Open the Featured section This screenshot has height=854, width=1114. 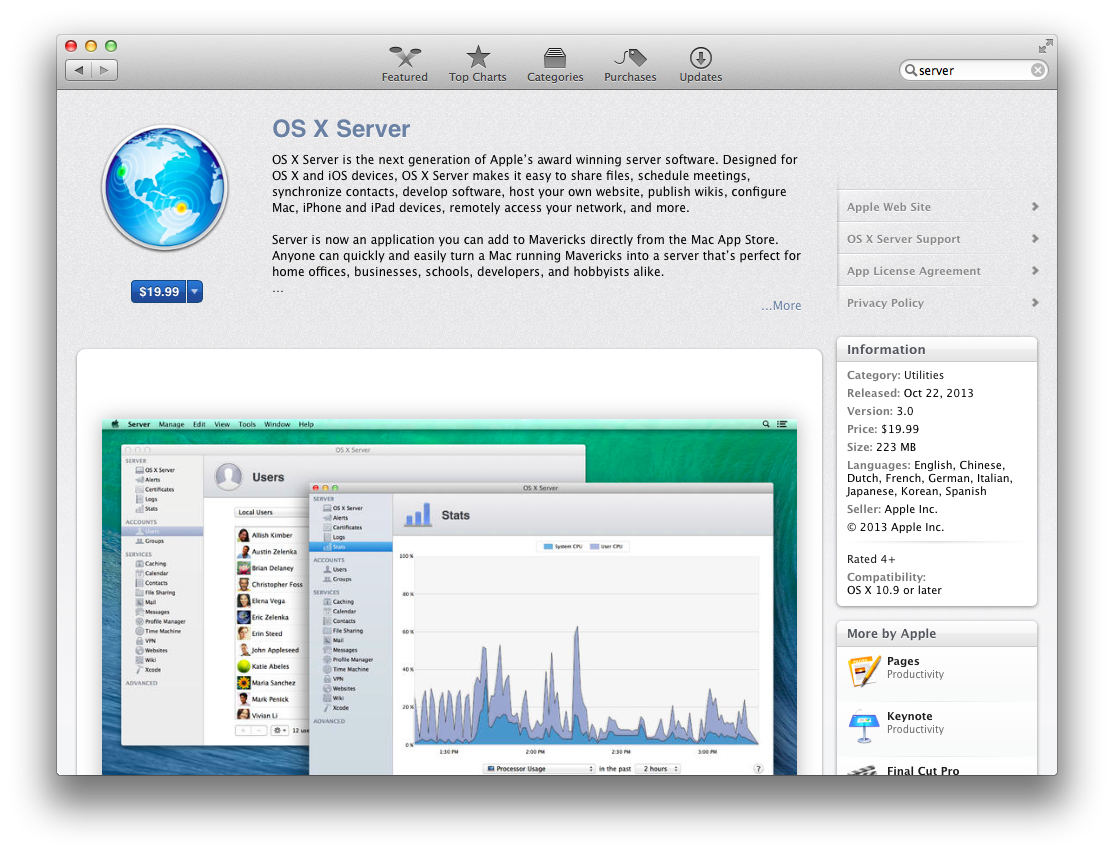coord(404,65)
